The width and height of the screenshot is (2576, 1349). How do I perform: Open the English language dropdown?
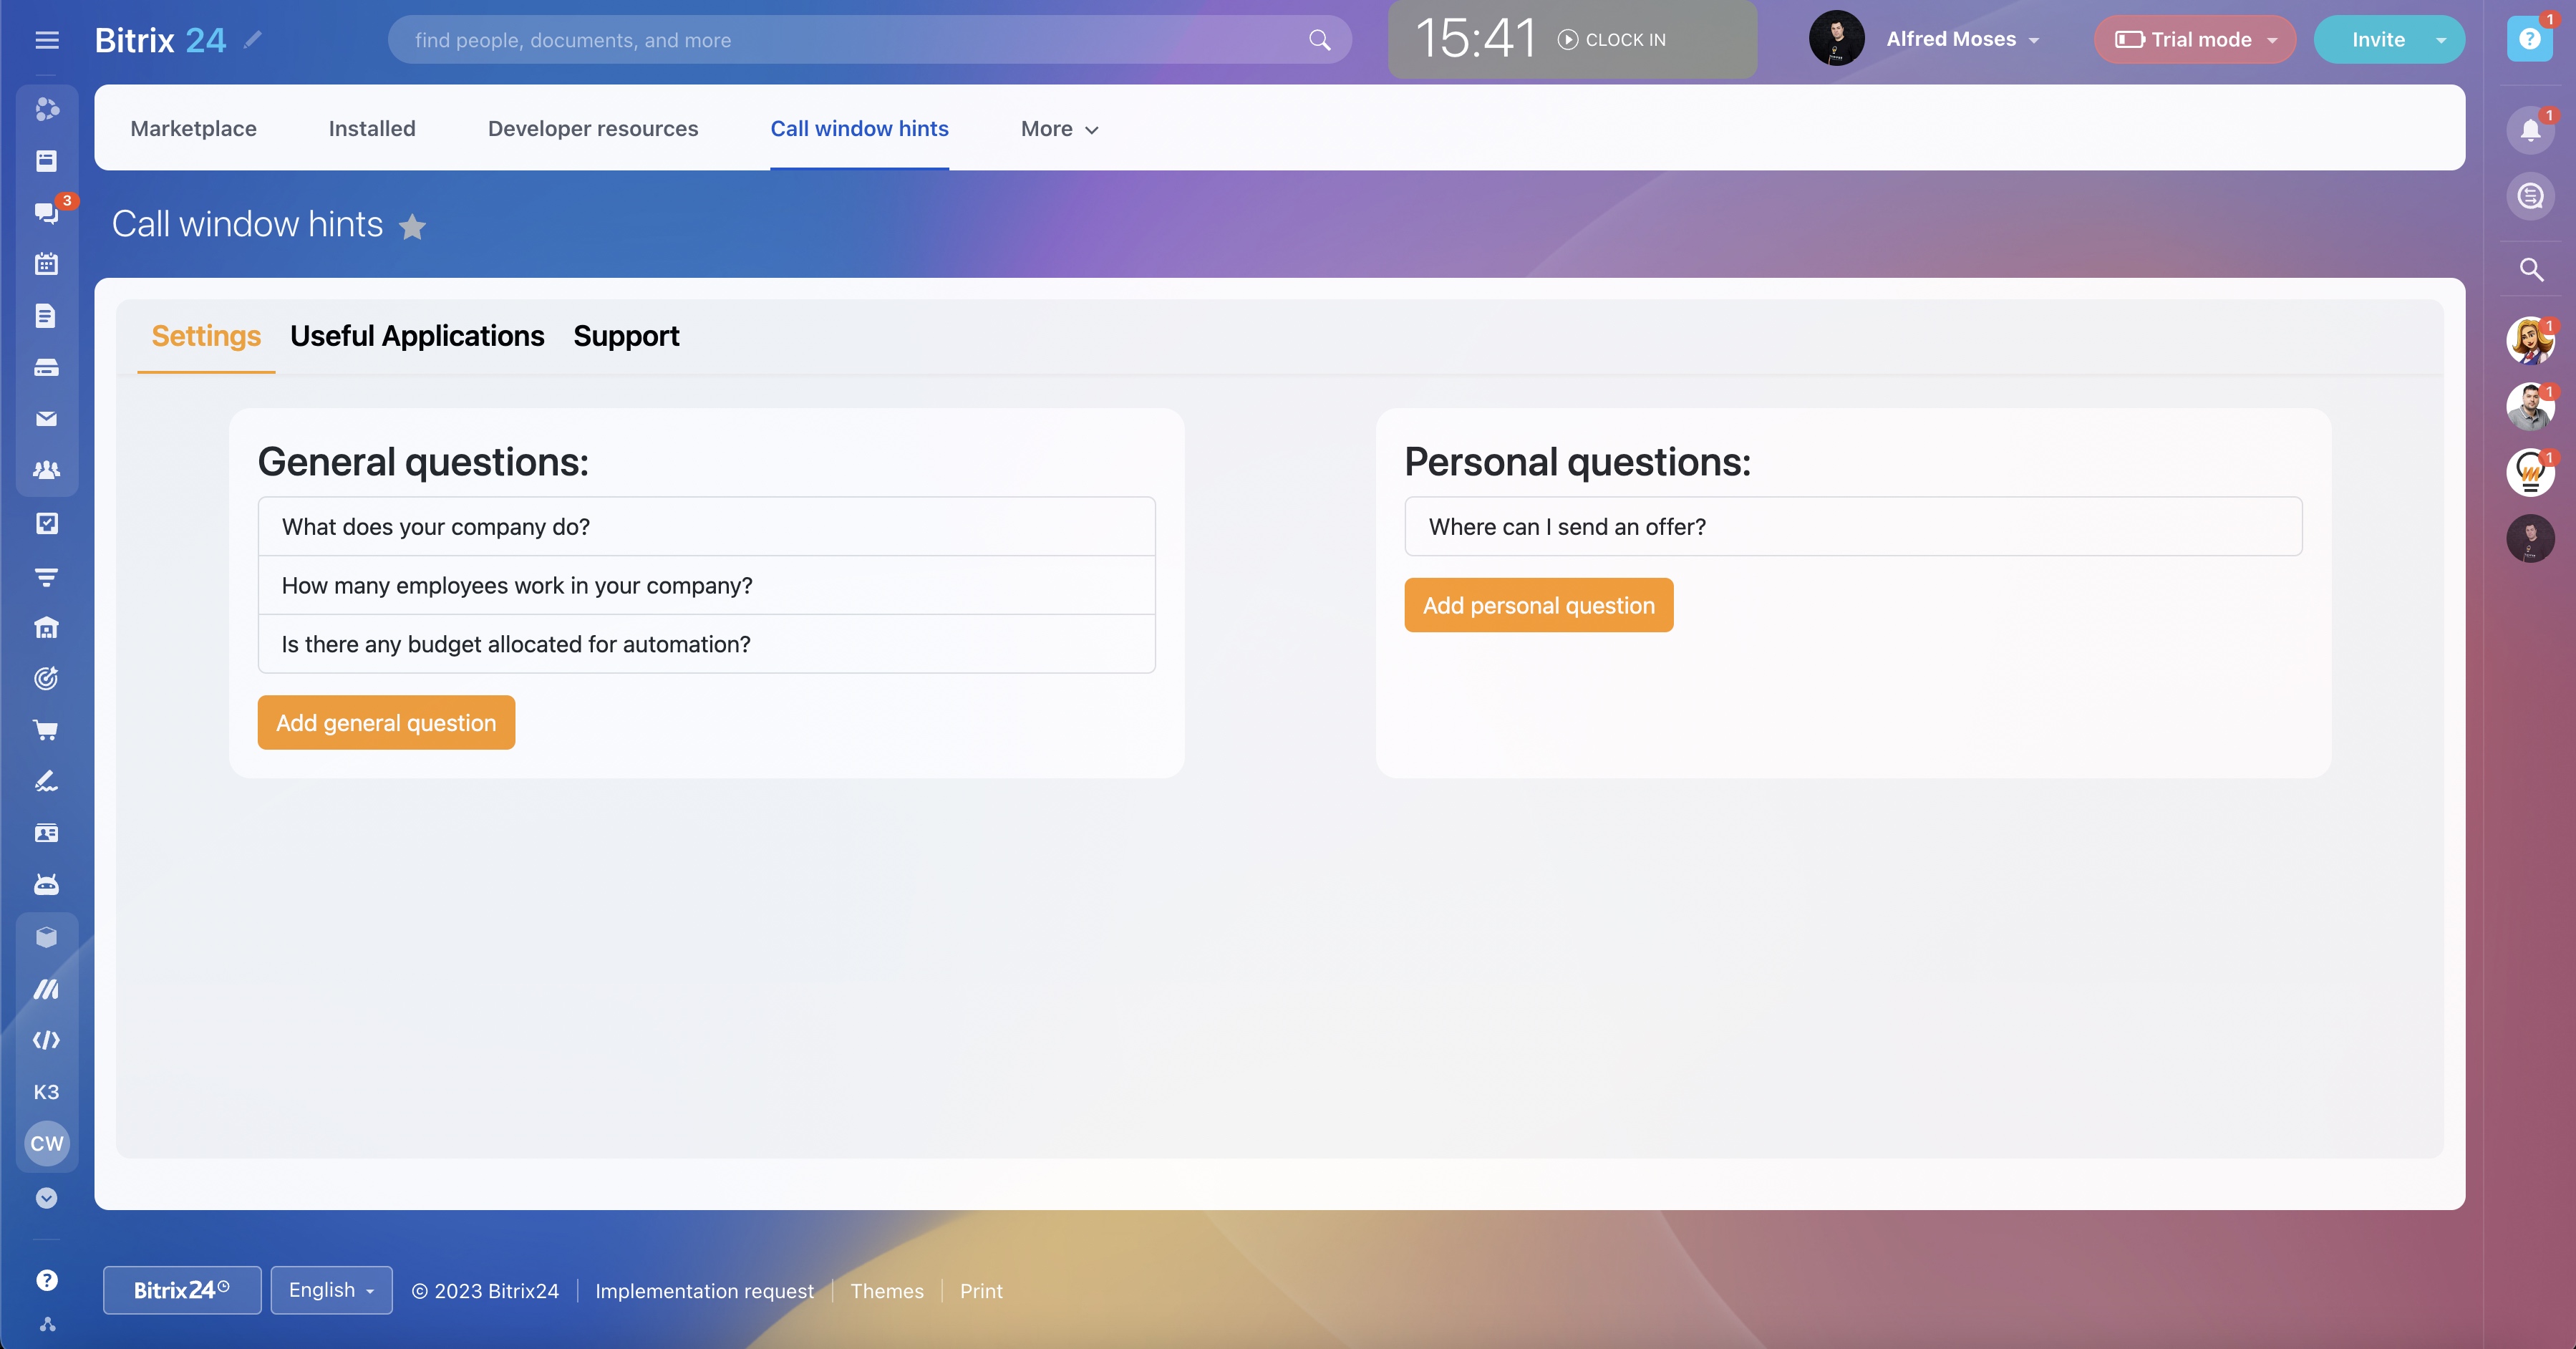point(331,1290)
